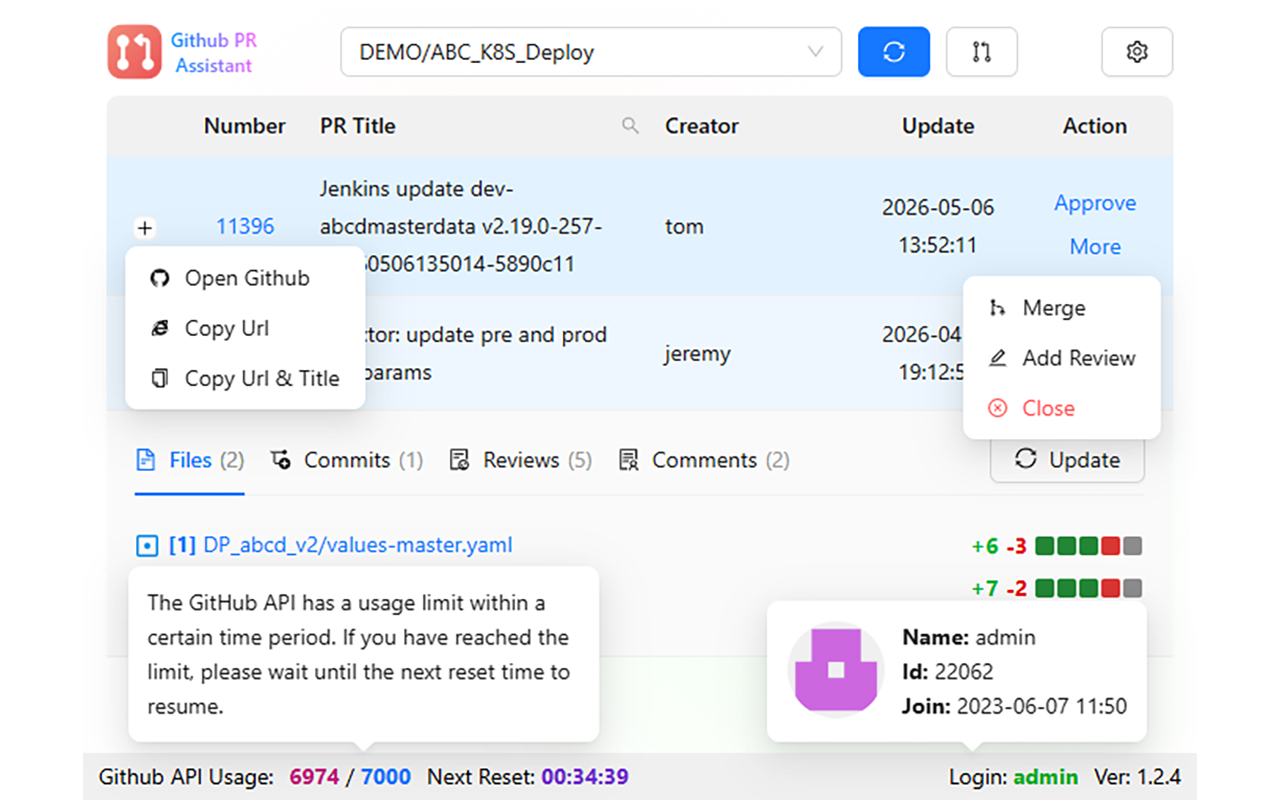Select Copy Url & Title menu entry

(x=245, y=378)
